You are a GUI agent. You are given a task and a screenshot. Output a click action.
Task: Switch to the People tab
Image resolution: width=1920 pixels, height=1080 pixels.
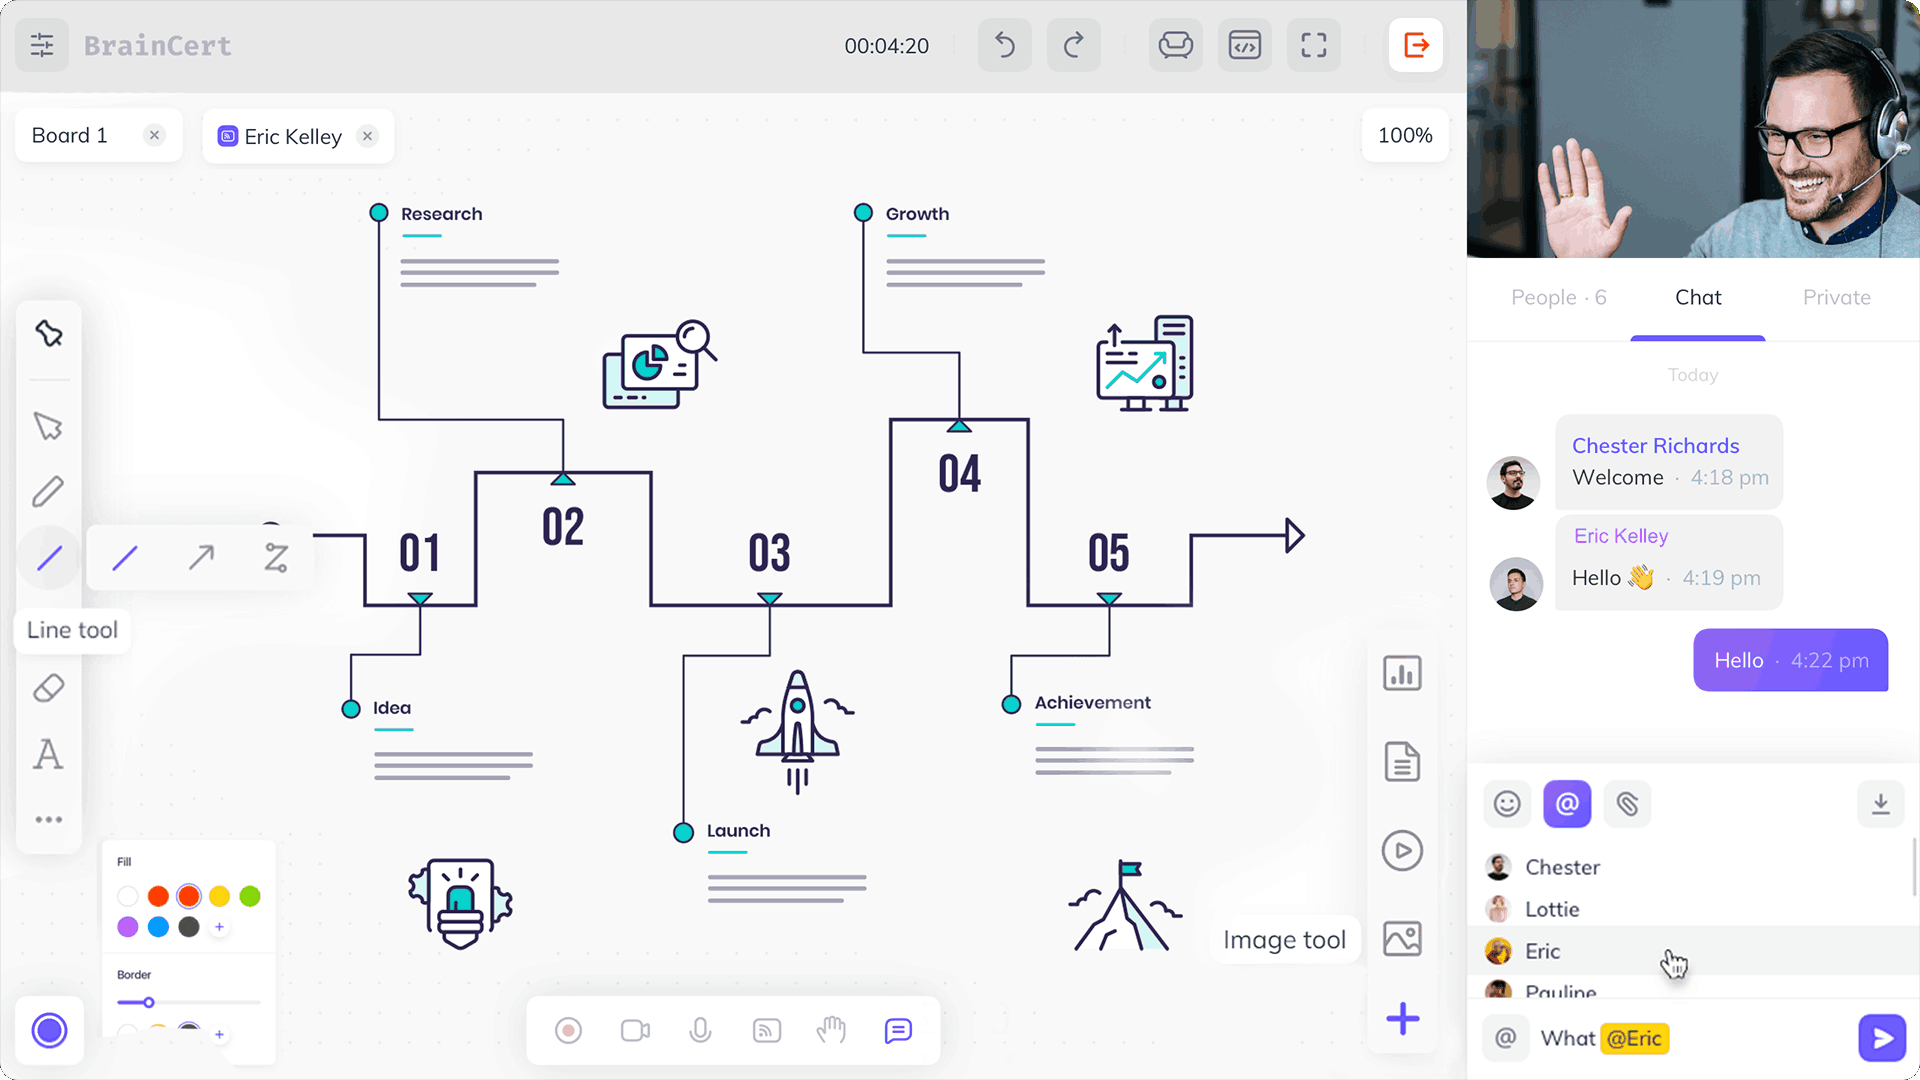(x=1558, y=297)
